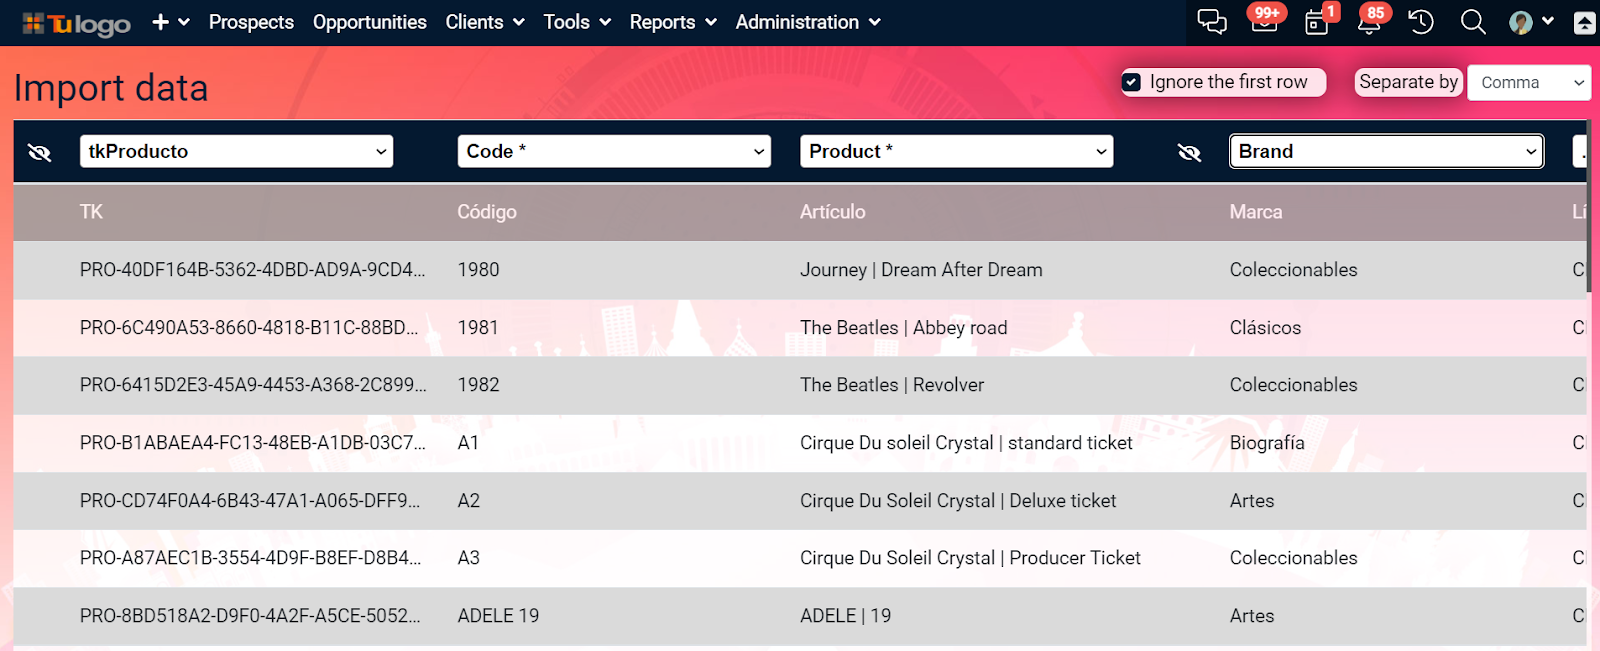This screenshot has height=651, width=1600.
Task: Click the Biografía brand cell
Action: click(1267, 443)
